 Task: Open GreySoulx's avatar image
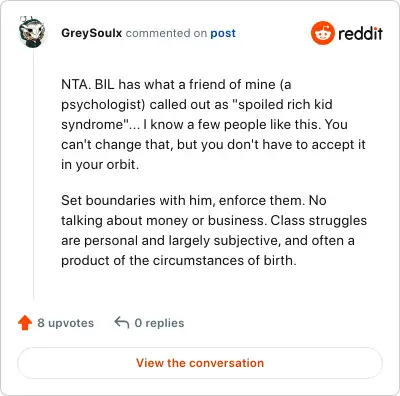pyautogui.click(x=32, y=32)
